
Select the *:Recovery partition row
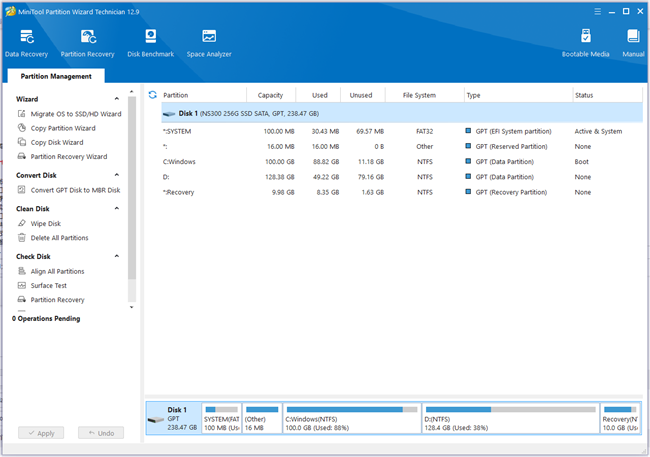402,192
